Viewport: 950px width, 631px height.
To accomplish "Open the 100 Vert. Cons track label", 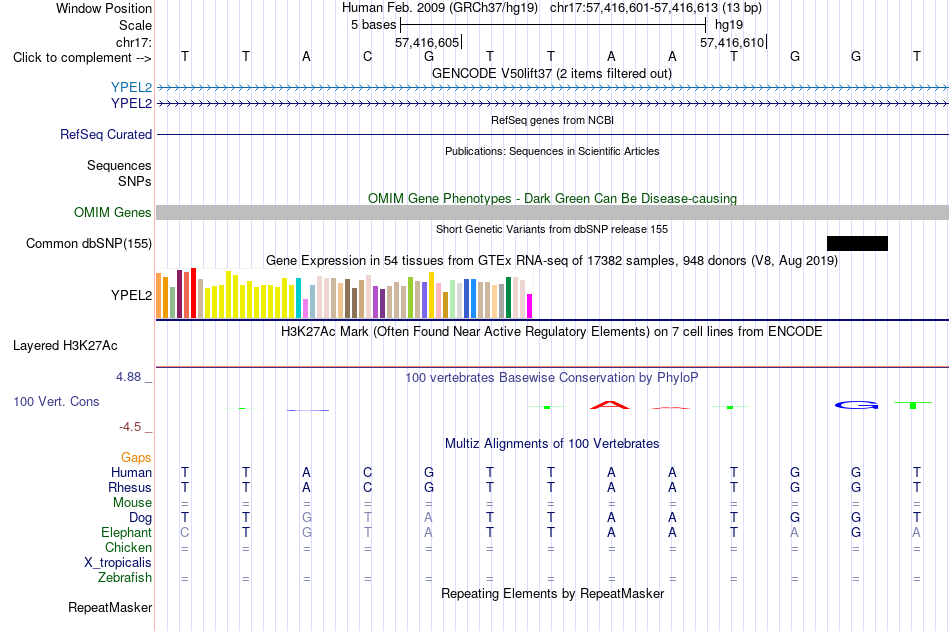I will [x=56, y=401].
